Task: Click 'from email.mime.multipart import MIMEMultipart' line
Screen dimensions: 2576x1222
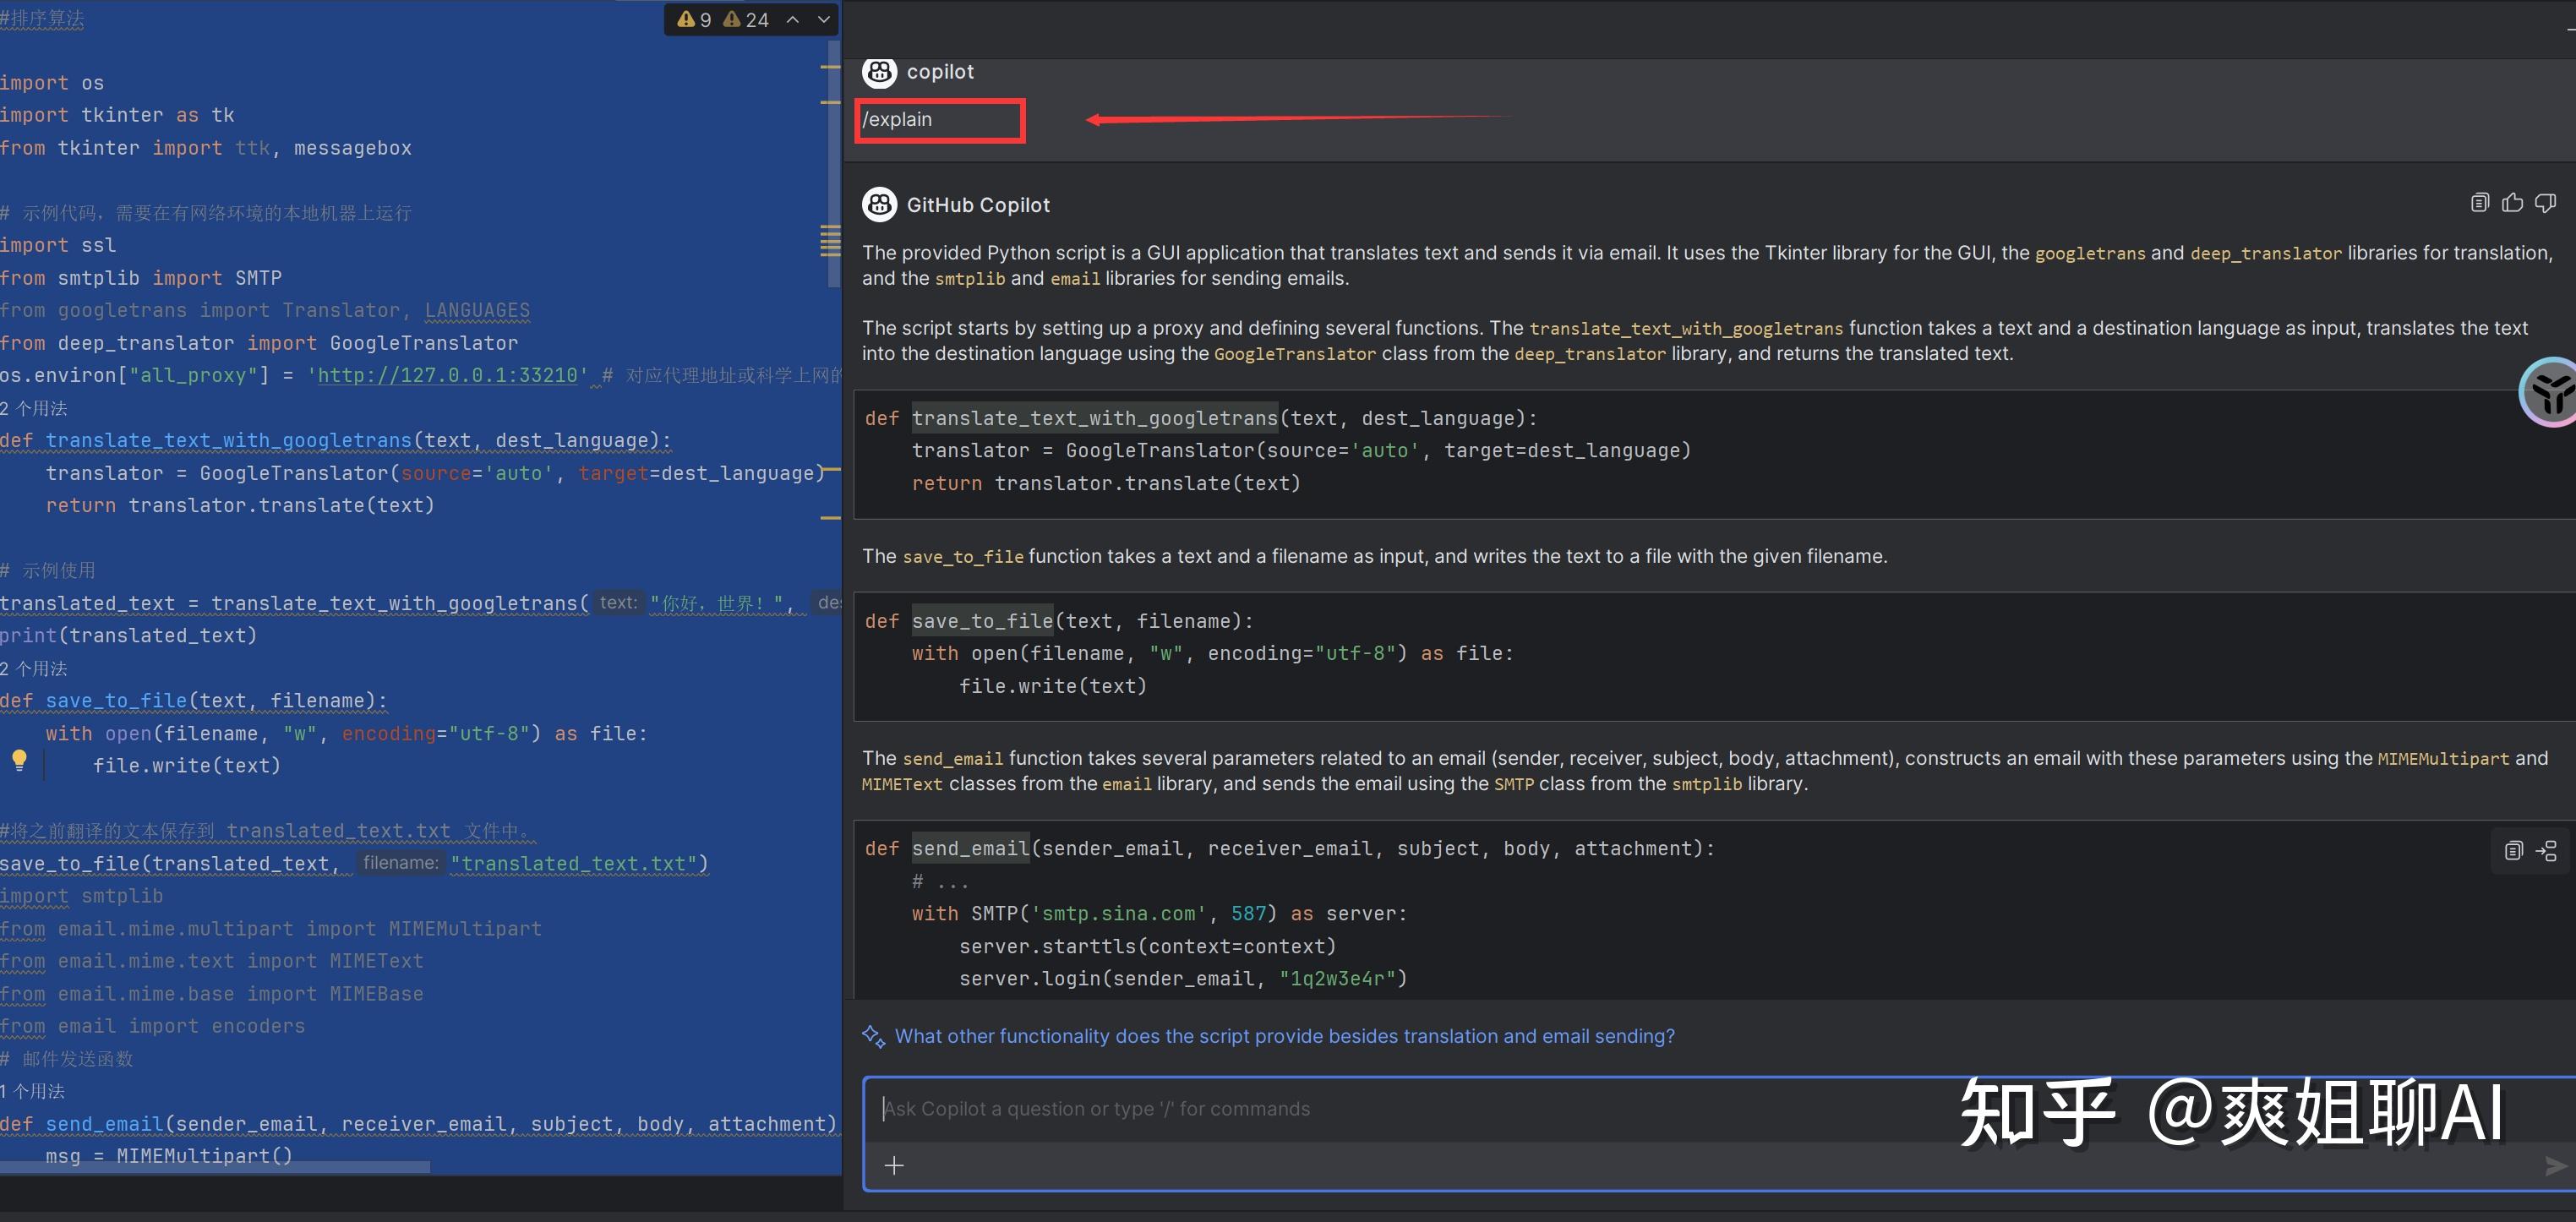Action: pos(271,929)
